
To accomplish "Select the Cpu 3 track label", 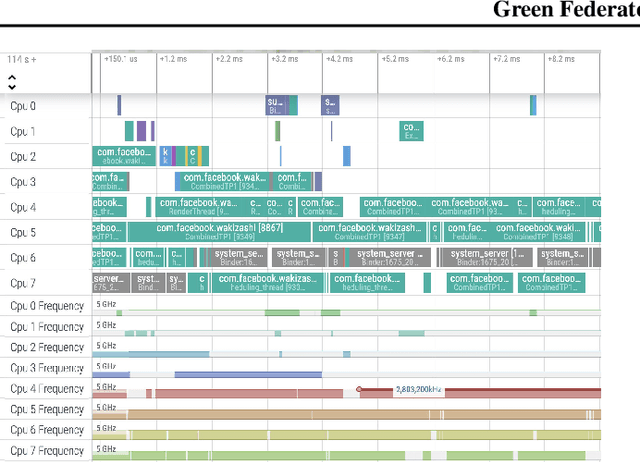I will (x=22, y=182).
